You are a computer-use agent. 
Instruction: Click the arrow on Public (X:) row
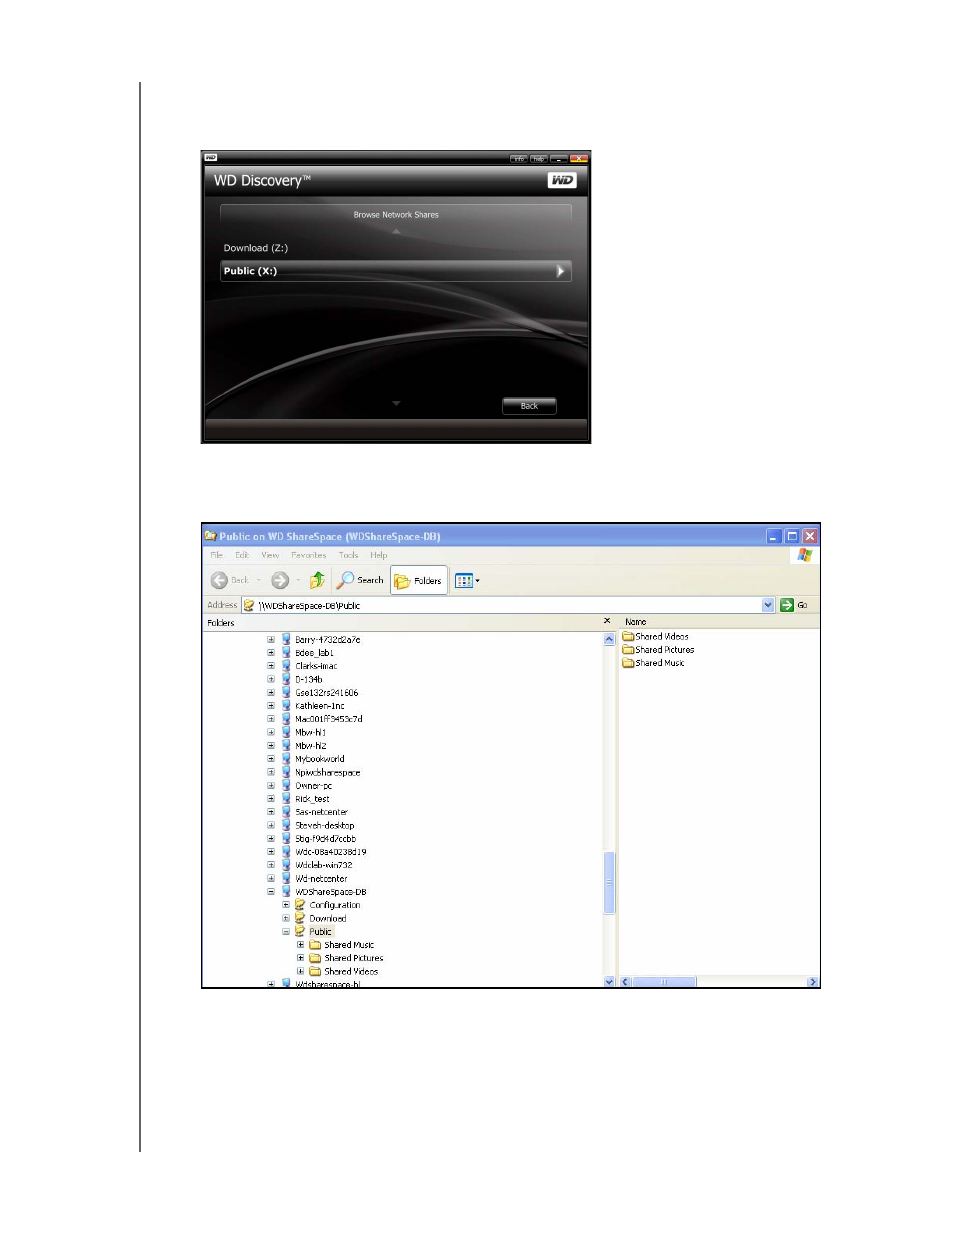tap(560, 271)
